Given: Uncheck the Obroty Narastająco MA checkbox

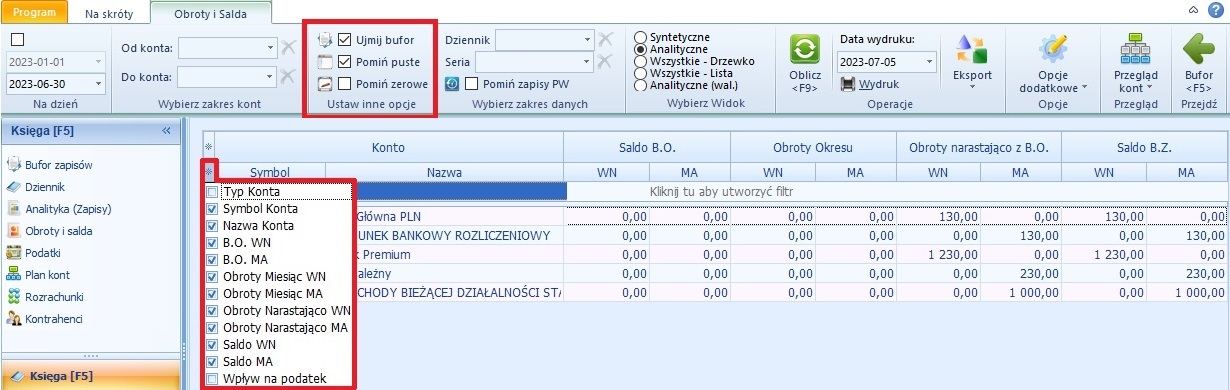Looking at the screenshot, I should [211, 328].
